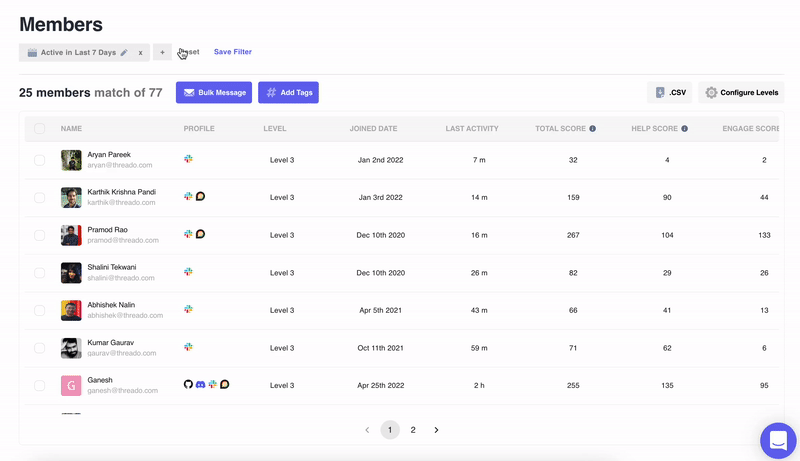
Task: Click Kumar Gaurav's Slack icon
Action: point(188,346)
